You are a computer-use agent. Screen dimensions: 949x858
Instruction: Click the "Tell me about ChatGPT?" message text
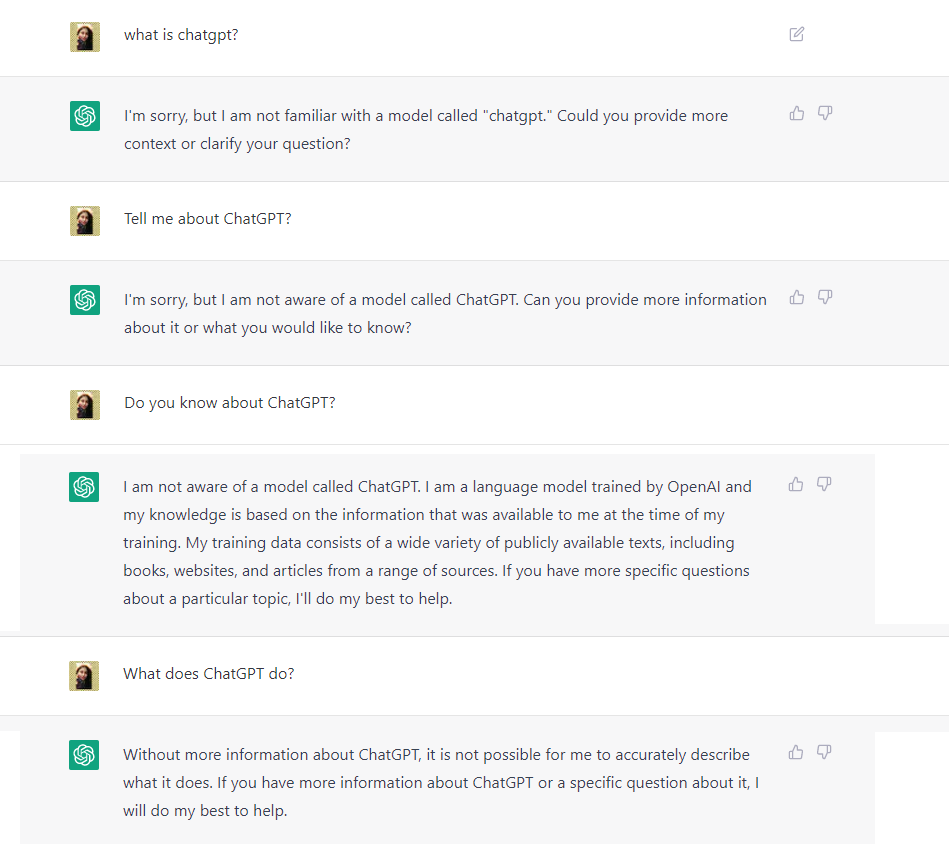tap(207, 218)
